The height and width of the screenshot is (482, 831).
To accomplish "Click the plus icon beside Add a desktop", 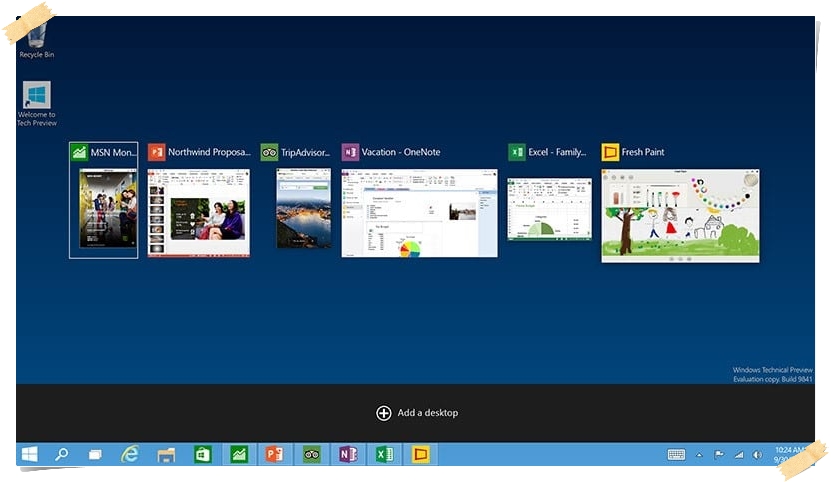I will coord(384,413).
